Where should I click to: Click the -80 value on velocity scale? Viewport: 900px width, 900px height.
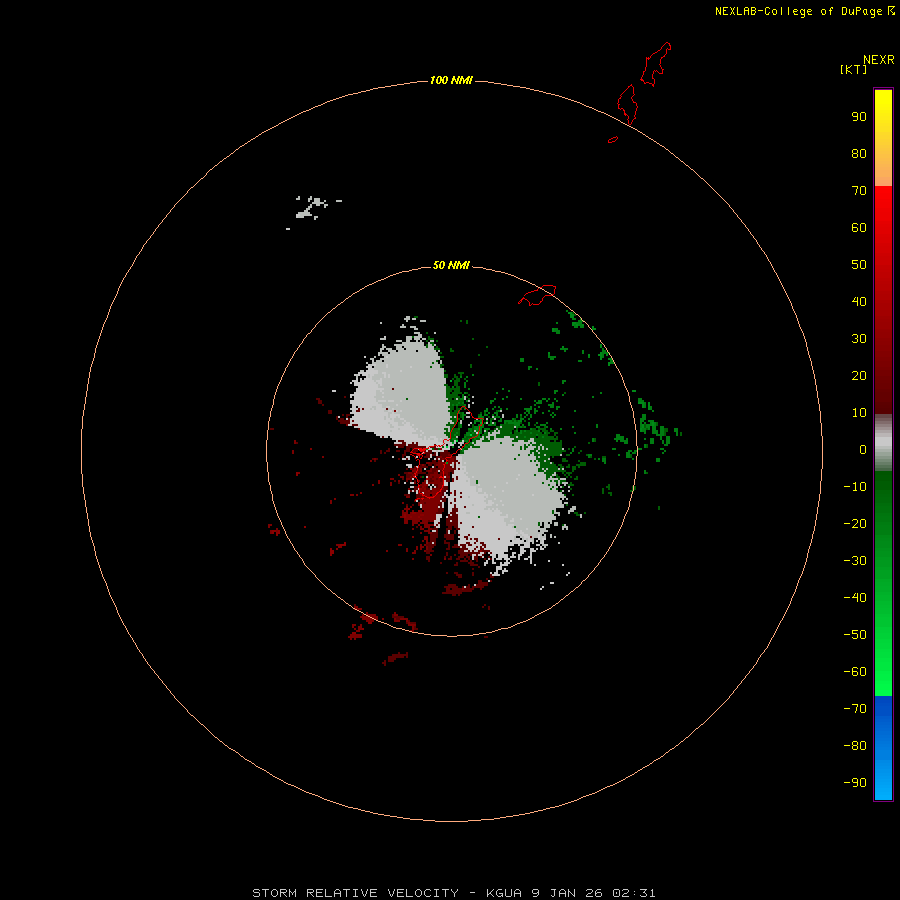point(855,746)
